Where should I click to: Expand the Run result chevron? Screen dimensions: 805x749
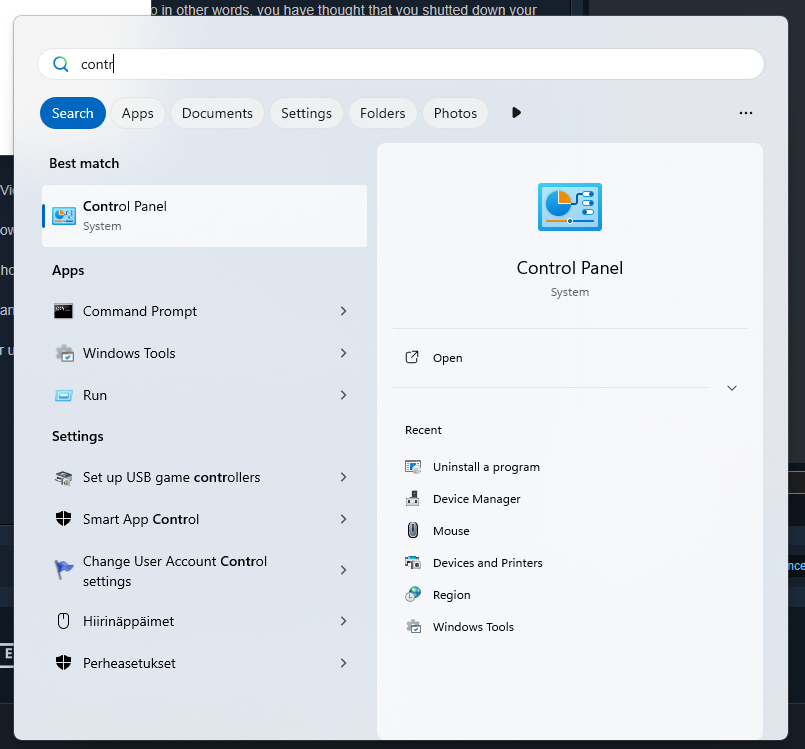[343, 395]
